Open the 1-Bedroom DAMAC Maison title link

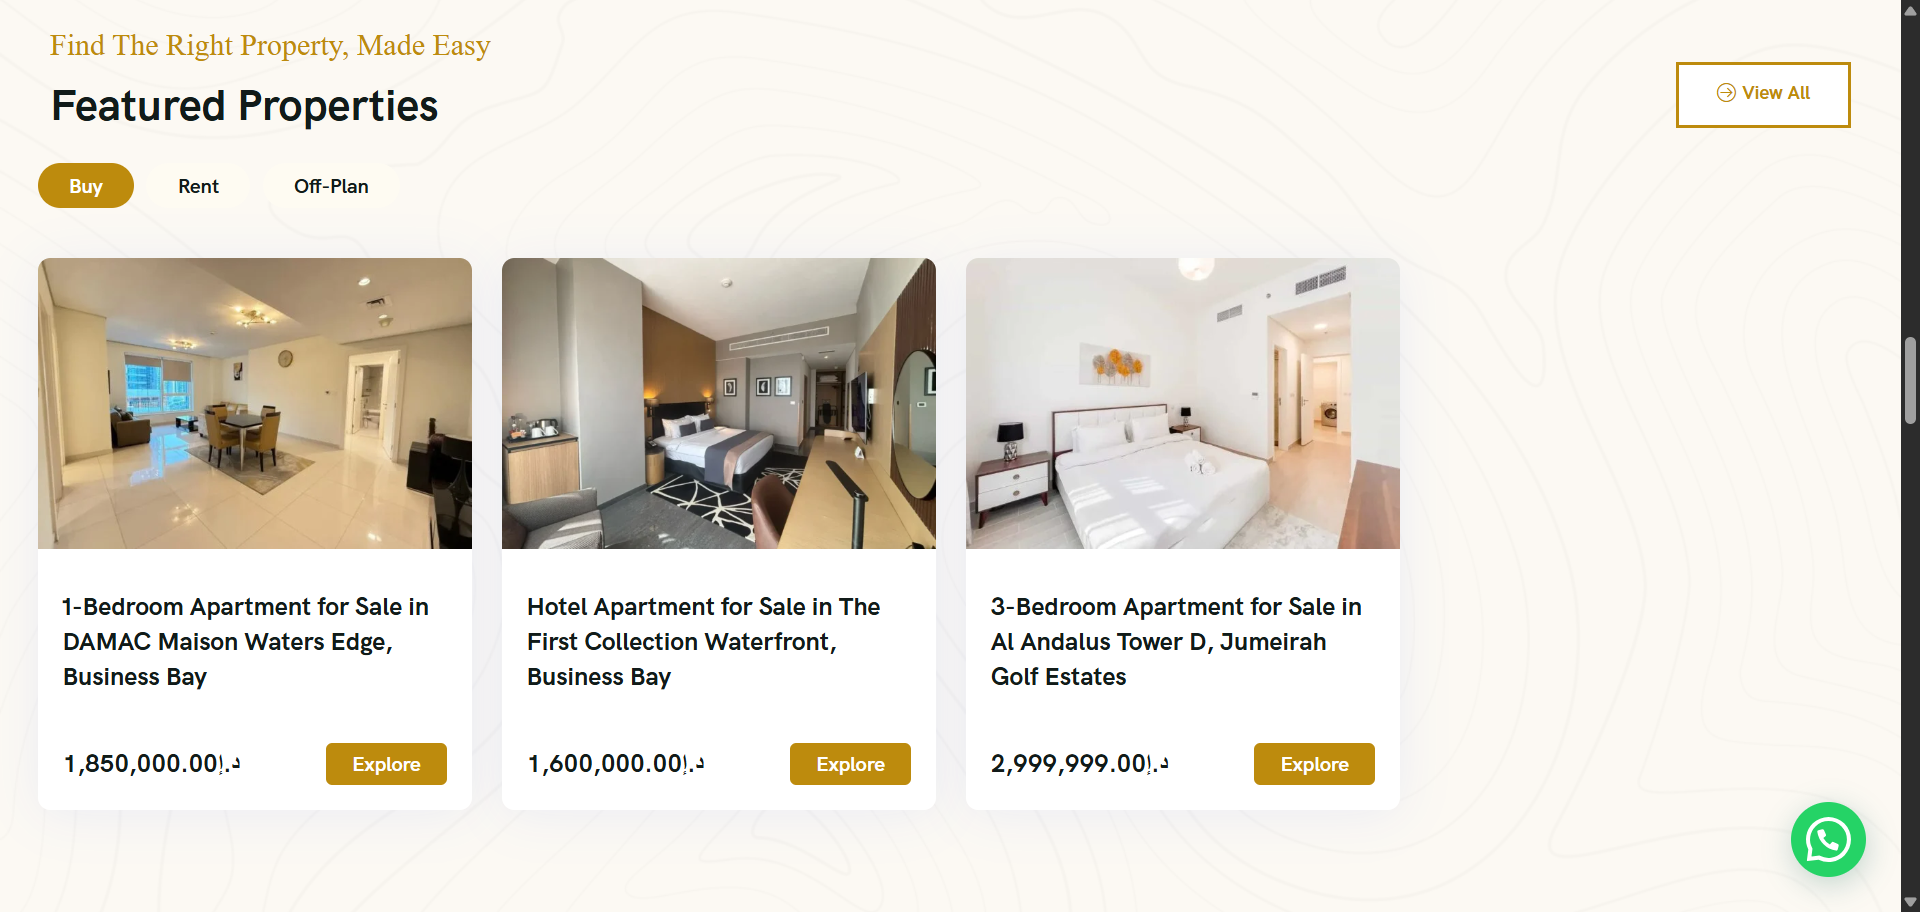[x=246, y=642]
